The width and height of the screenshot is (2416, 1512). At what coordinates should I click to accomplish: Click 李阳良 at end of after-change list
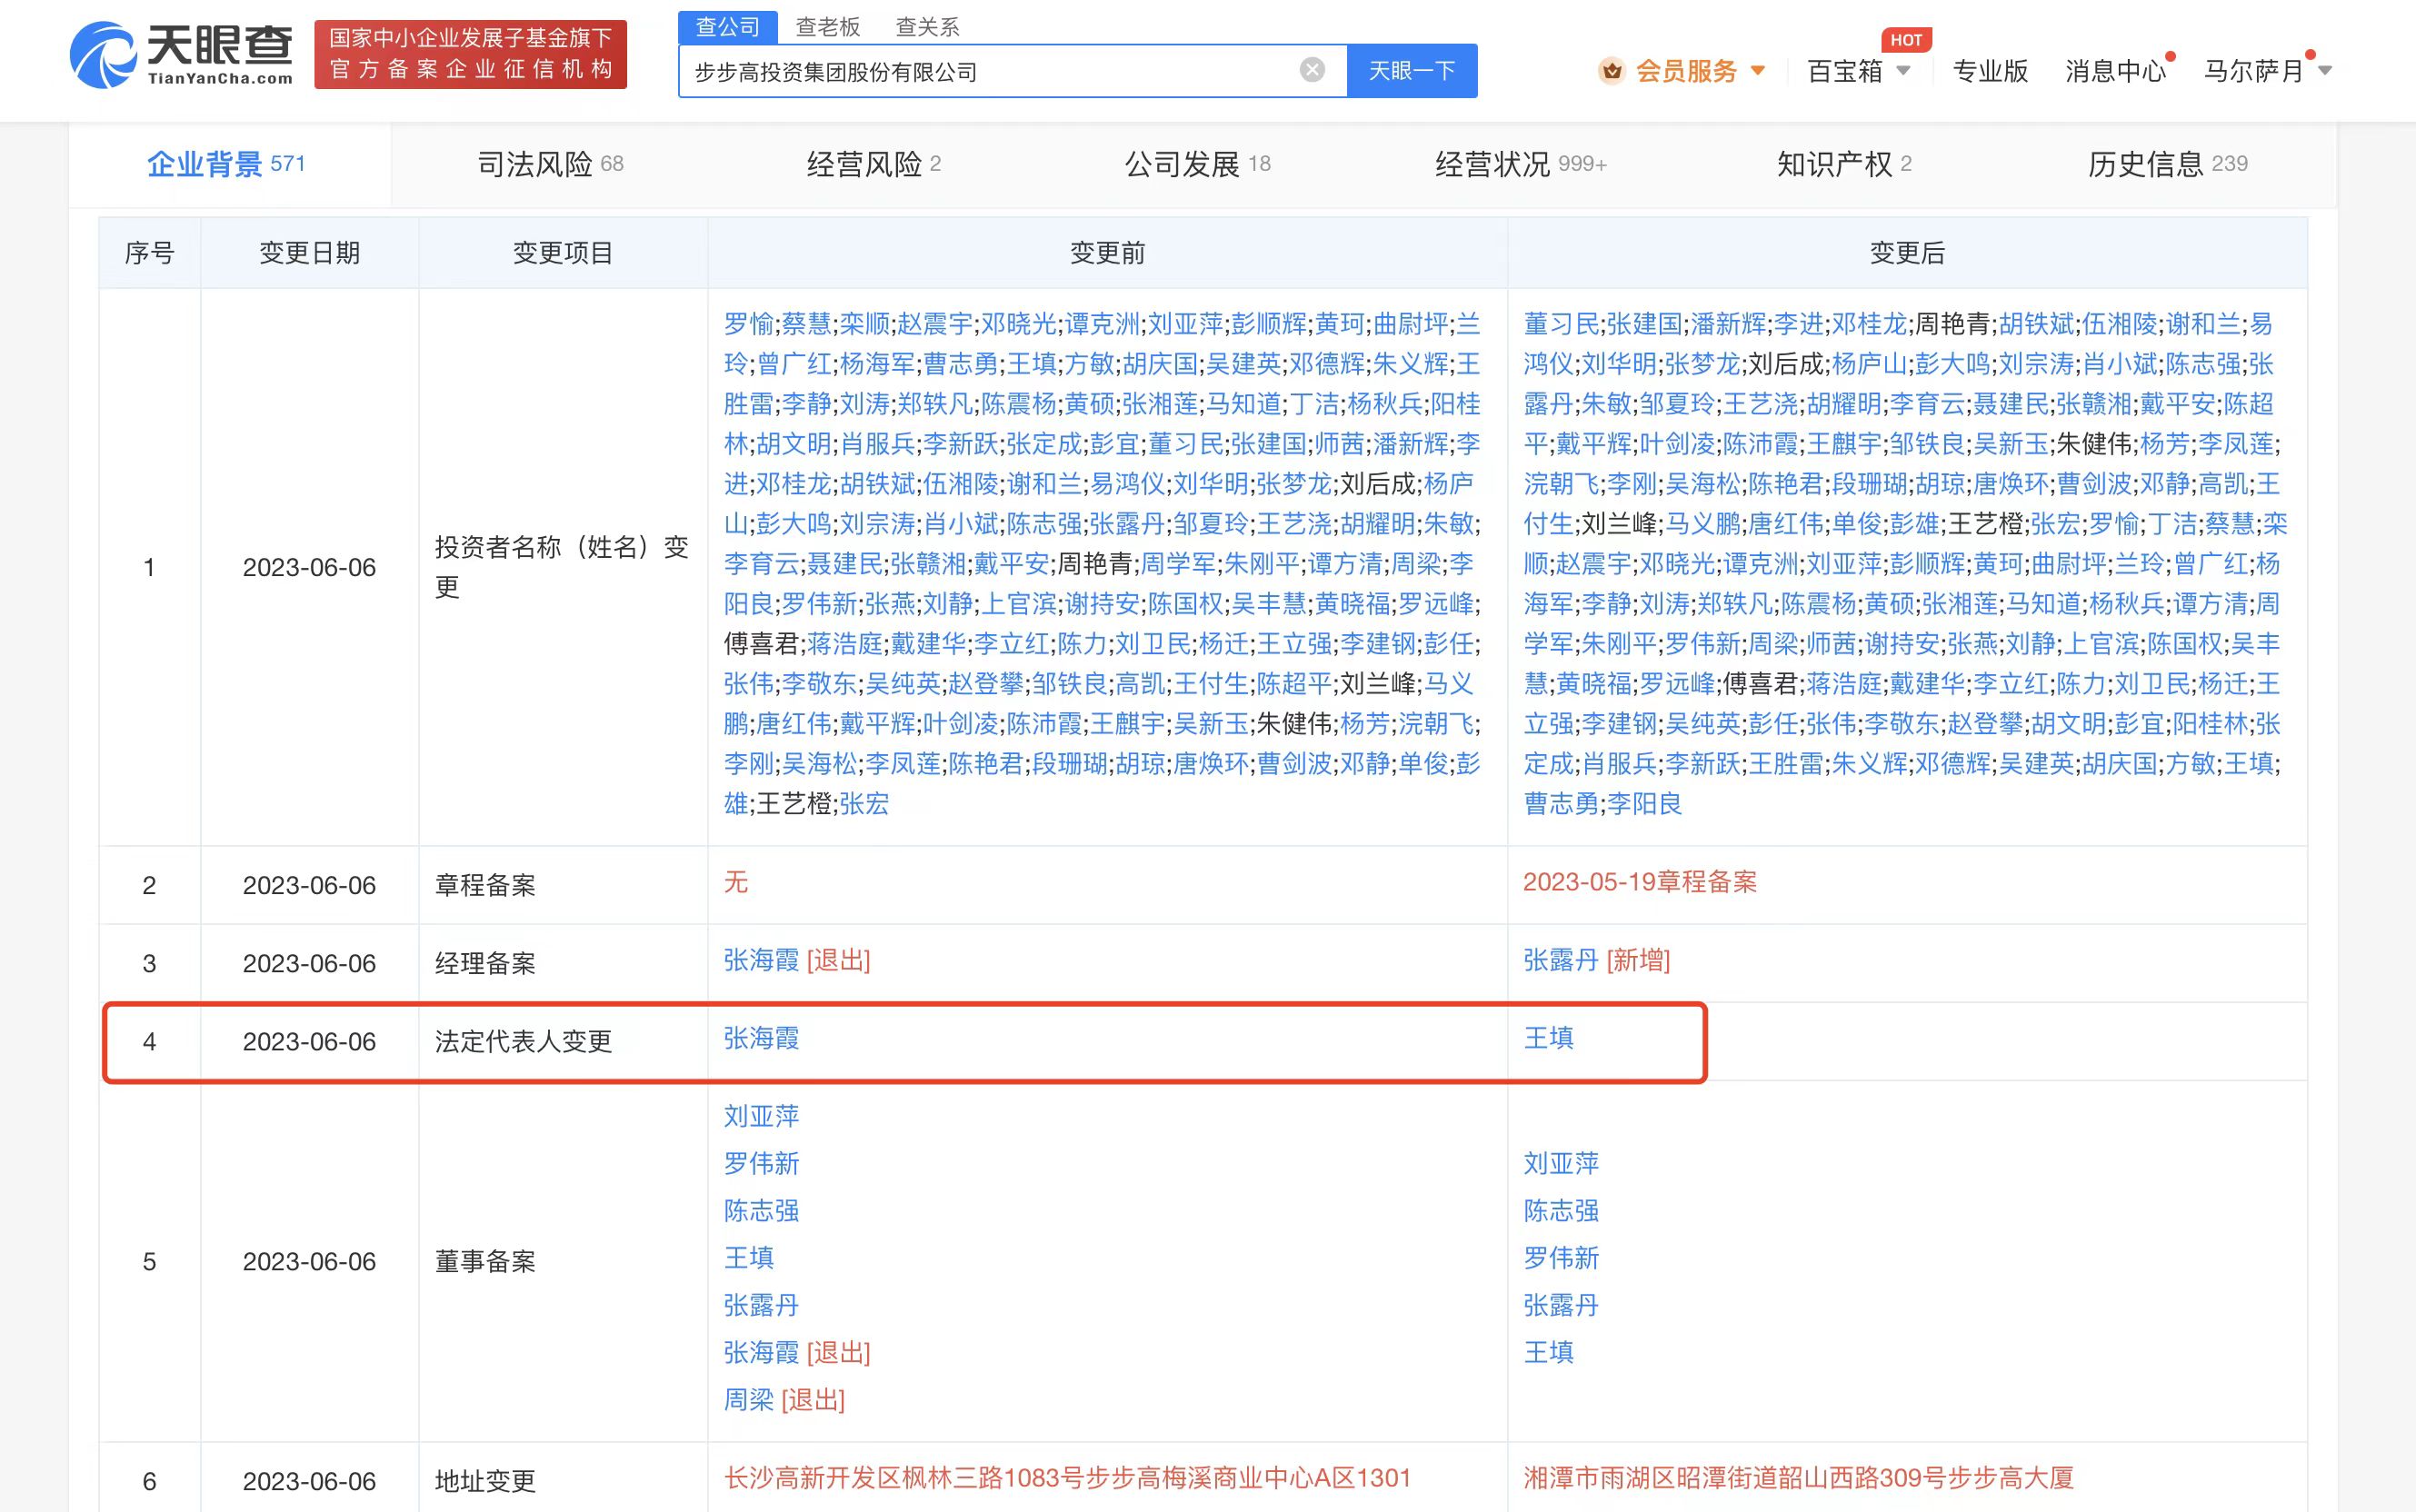(x=1645, y=804)
